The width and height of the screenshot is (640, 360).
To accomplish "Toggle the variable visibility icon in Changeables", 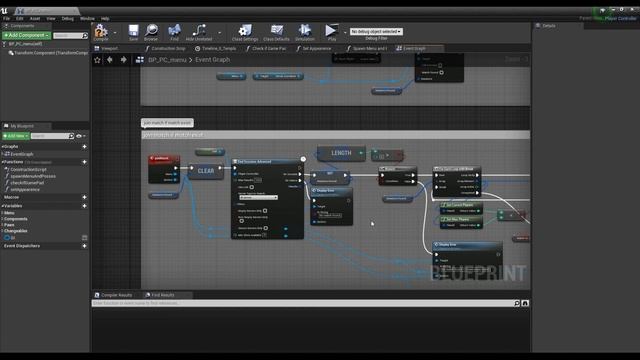I will pos(84,238).
